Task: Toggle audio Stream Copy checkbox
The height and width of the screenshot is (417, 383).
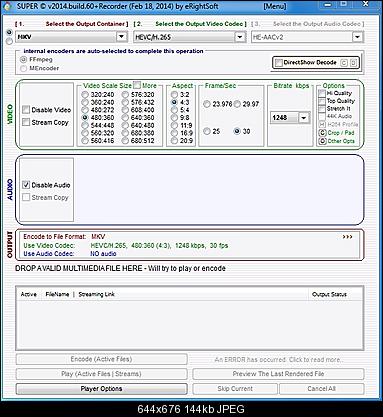Action: (x=26, y=197)
